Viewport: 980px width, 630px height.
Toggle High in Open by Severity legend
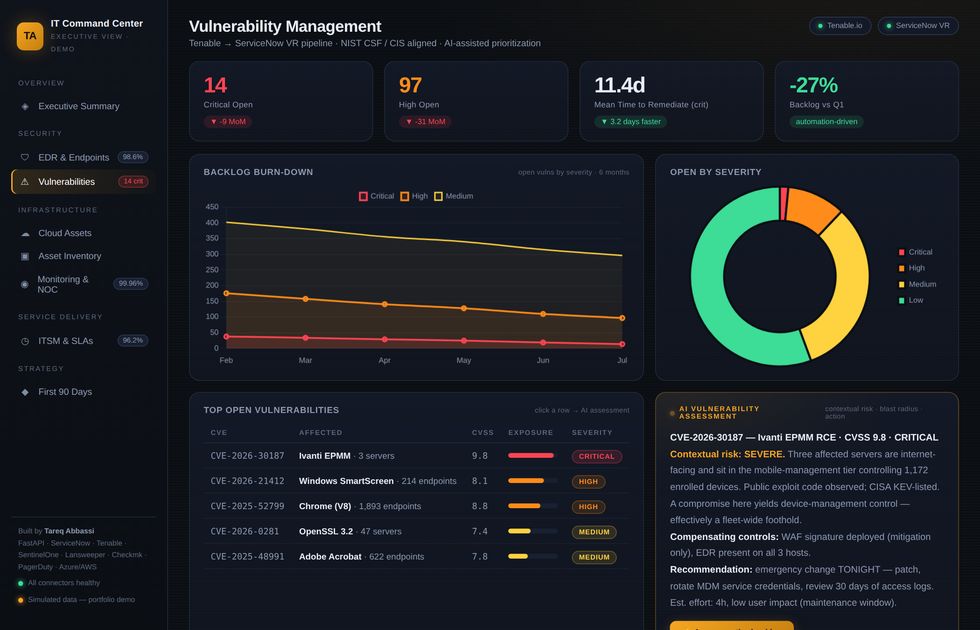(x=911, y=268)
